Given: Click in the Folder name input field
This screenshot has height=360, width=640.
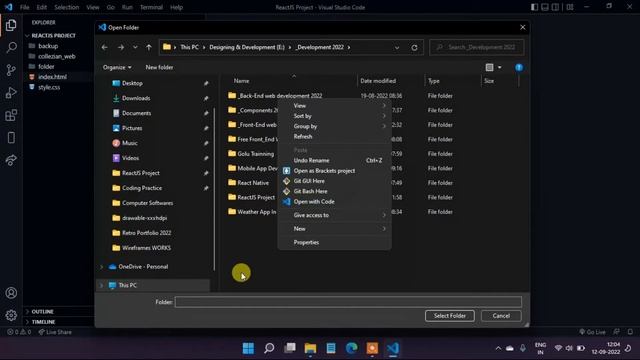Looking at the screenshot, I should click(x=348, y=302).
